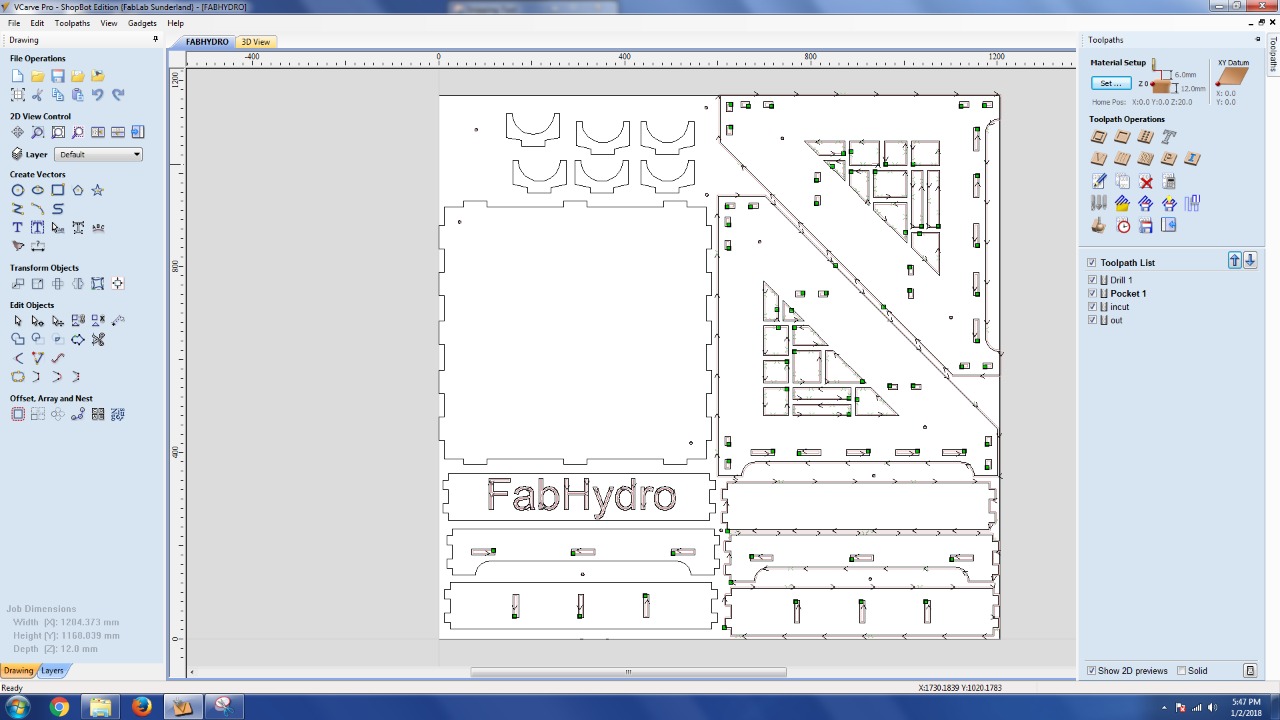Toggle visibility of Pocket 1 toolpath
Image resolution: width=1280 pixels, height=720 pixels.
coord(1092,293)
